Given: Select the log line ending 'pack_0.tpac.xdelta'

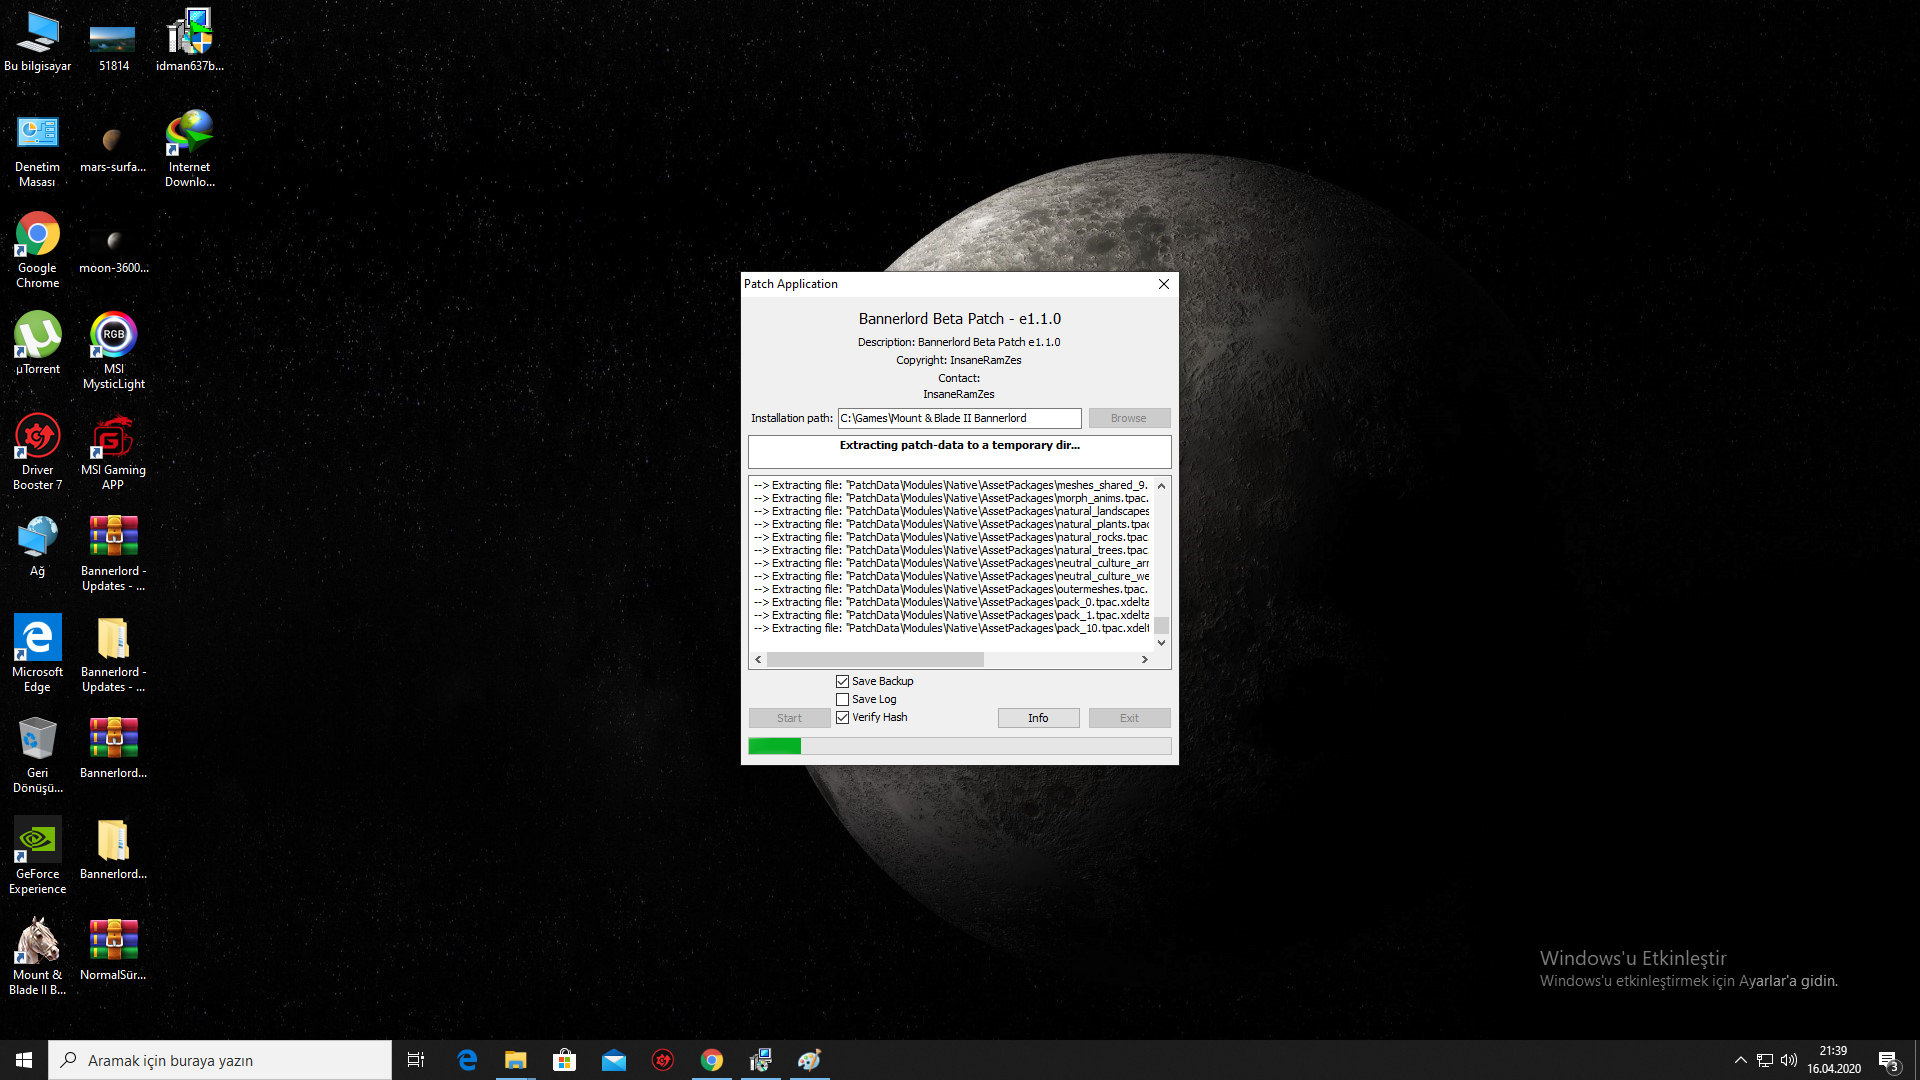Looking at the screenshot, I should 951,603.
